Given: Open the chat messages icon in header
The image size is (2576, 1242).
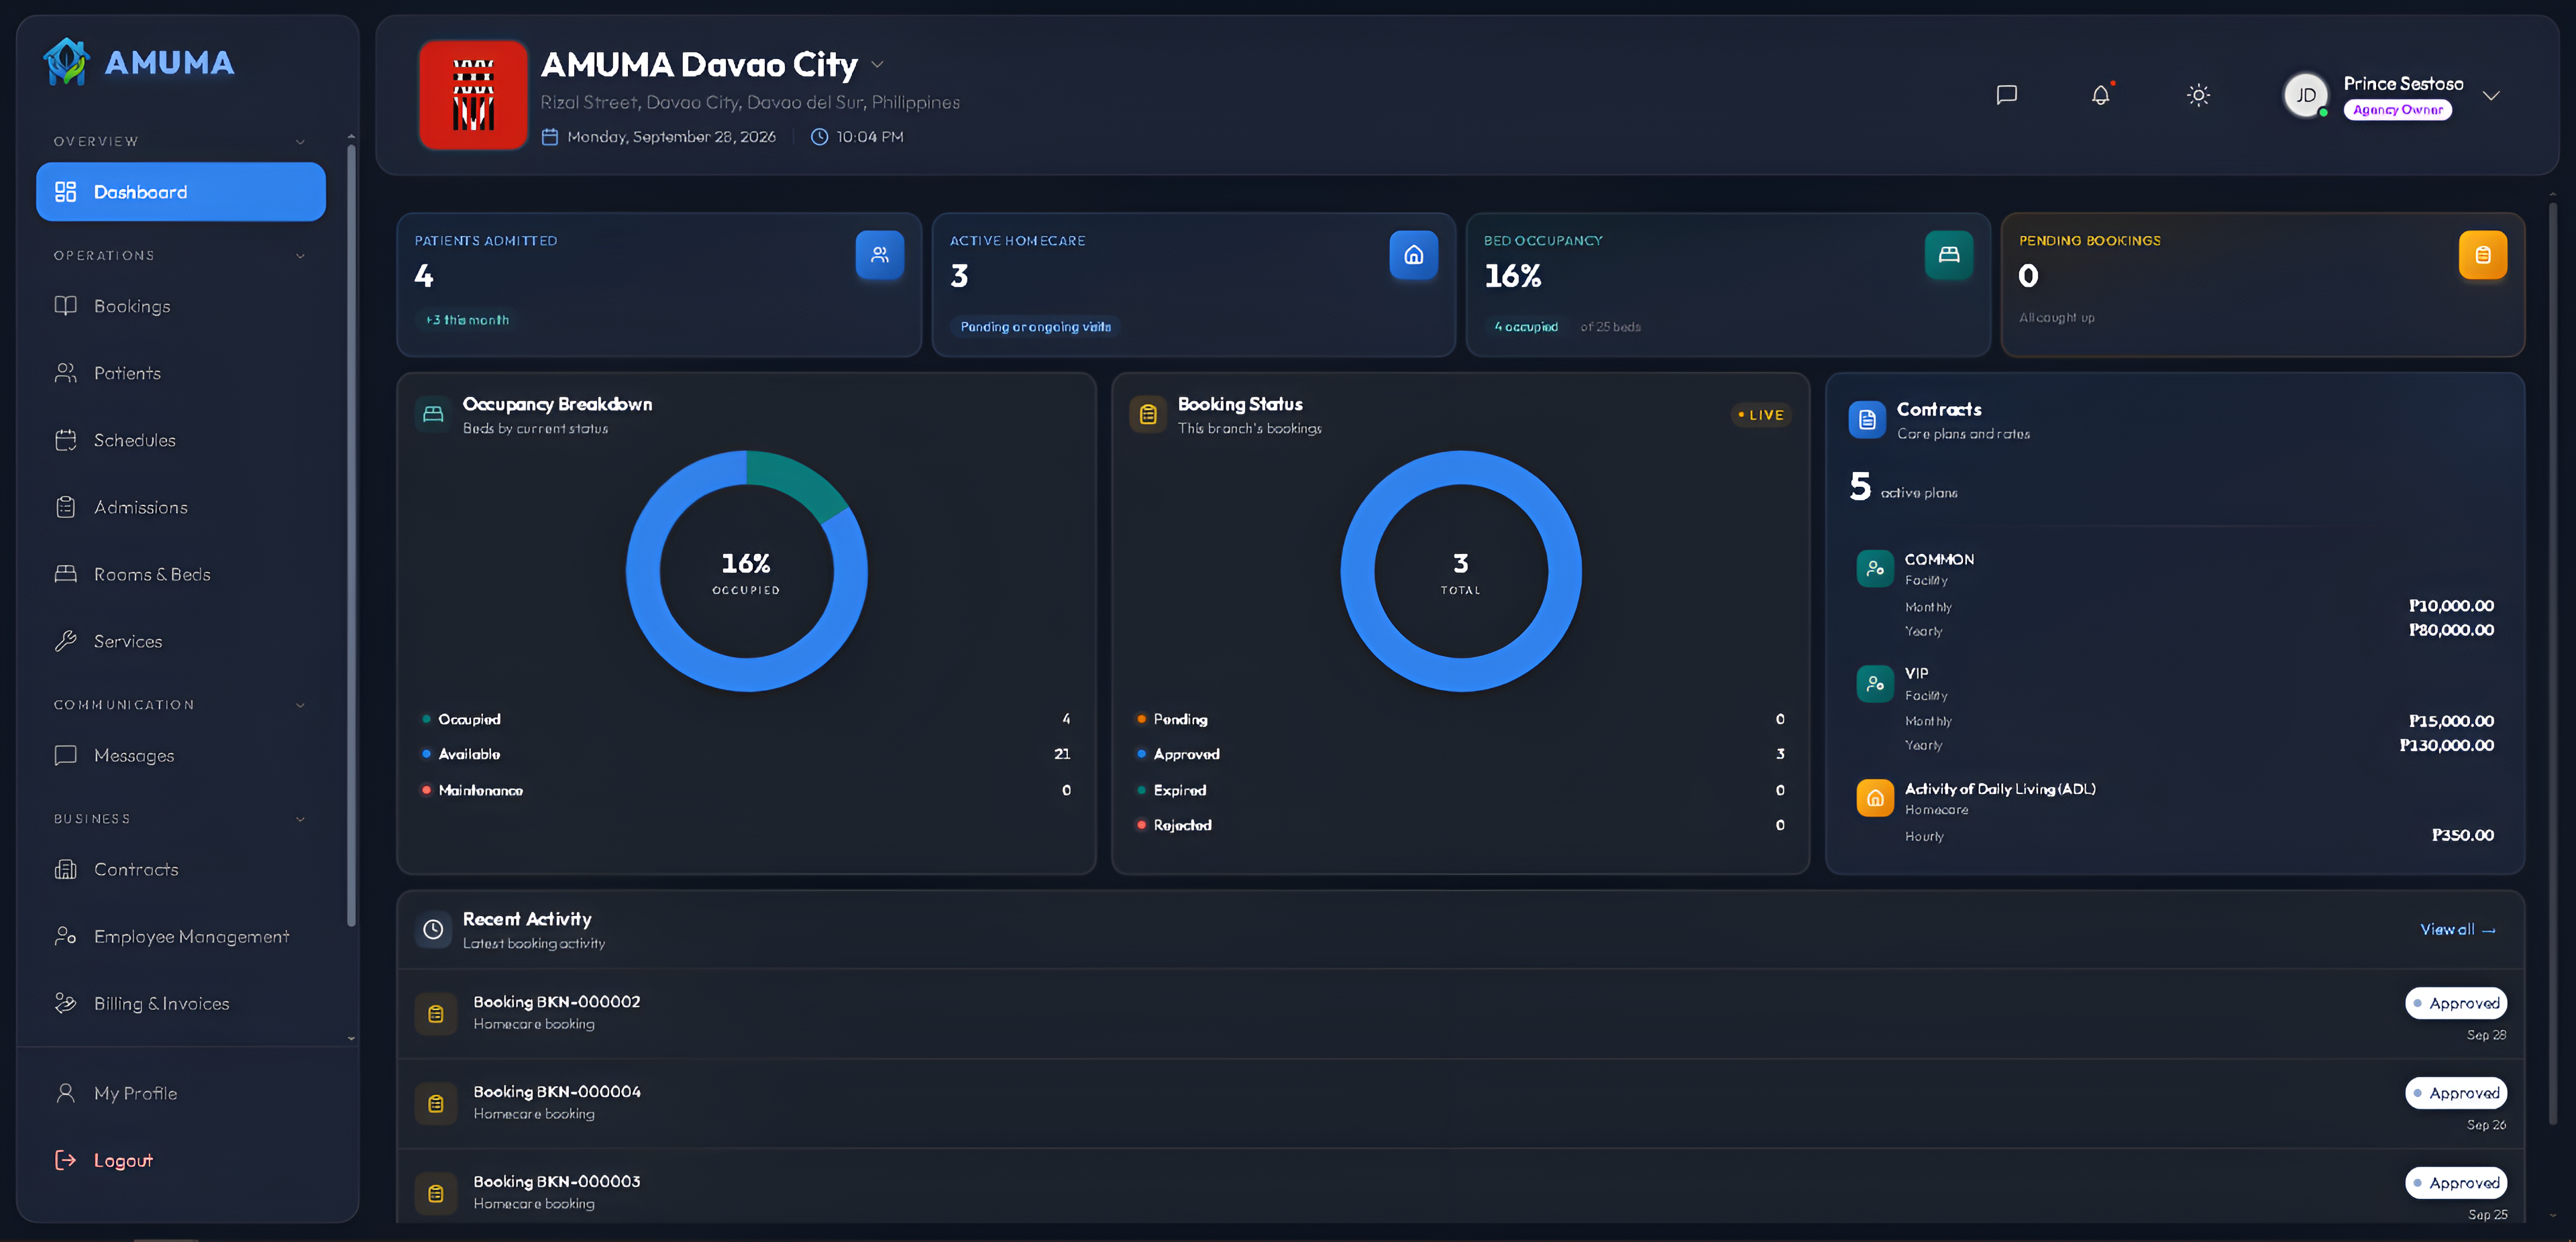Looking at the screenshot, I should pos(2006,95).
